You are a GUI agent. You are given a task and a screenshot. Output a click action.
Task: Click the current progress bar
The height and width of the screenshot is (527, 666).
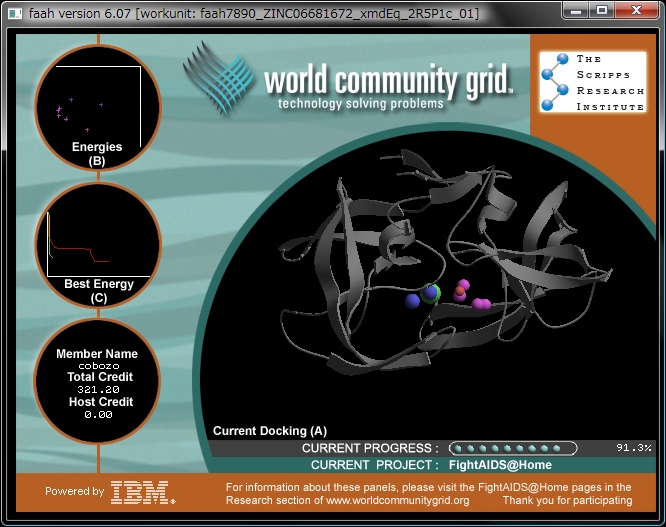(x=513, y=448)
